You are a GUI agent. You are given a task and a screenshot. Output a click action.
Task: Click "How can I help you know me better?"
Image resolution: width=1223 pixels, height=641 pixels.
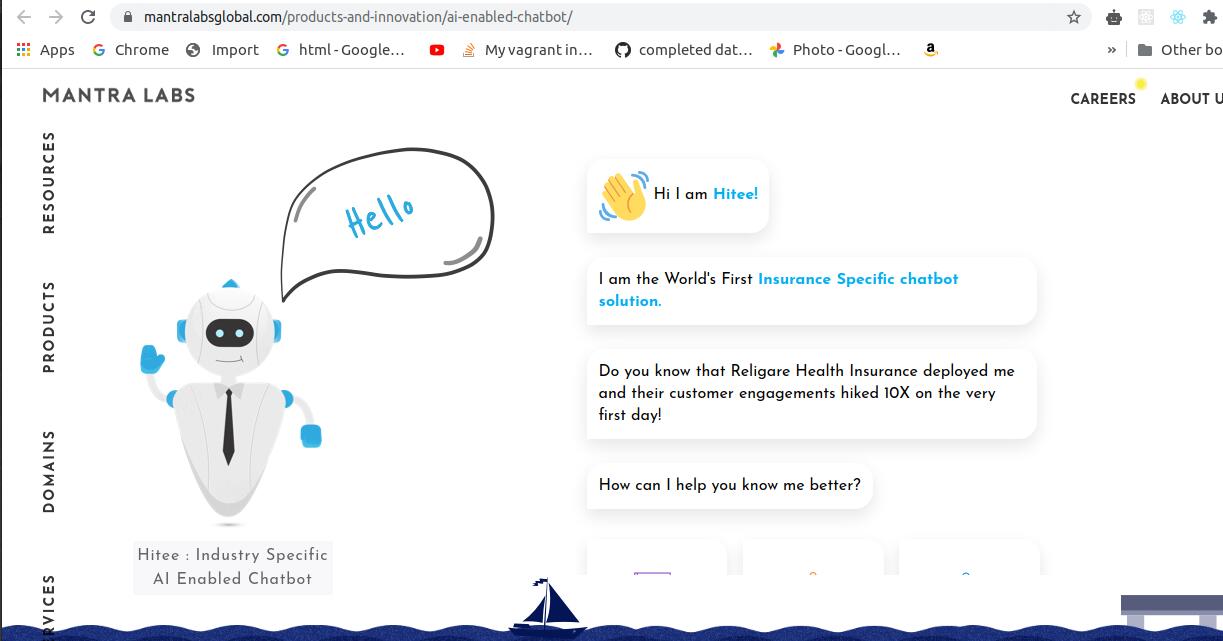(x=730, y=485)
